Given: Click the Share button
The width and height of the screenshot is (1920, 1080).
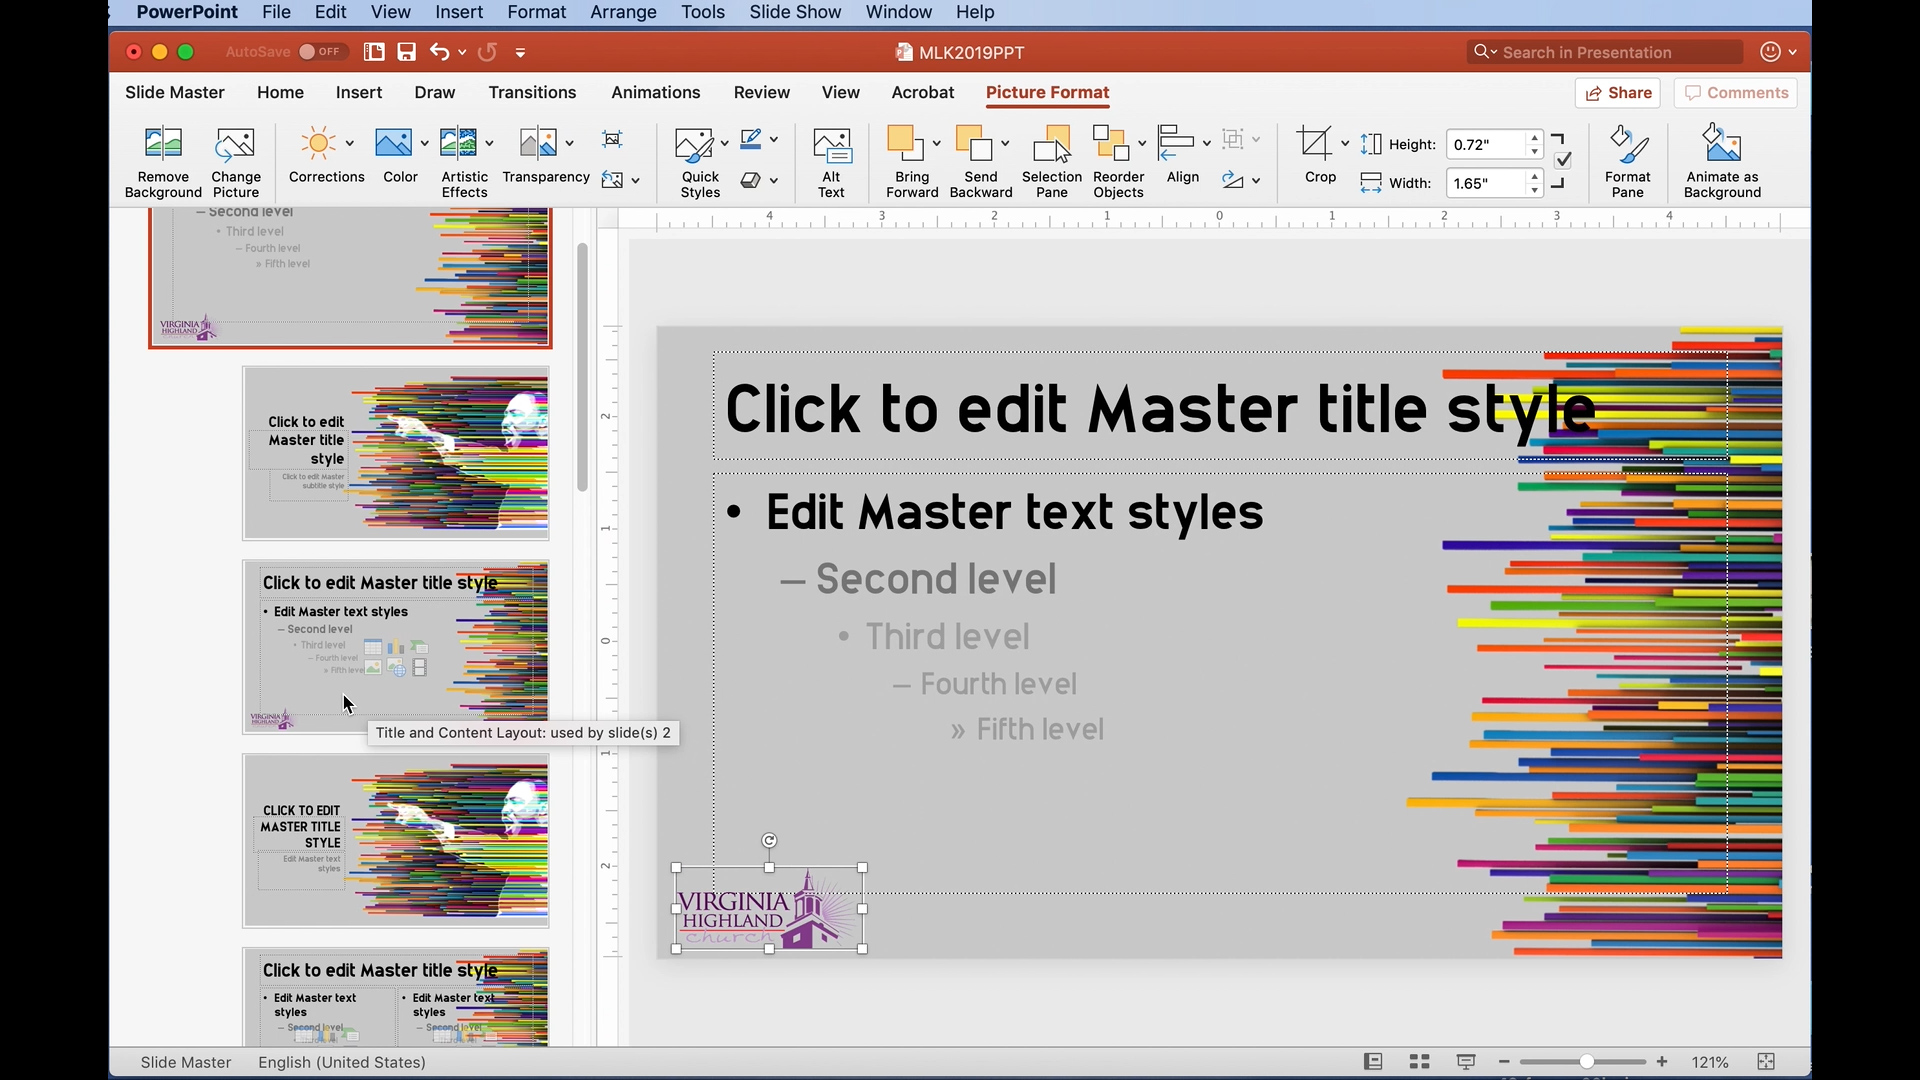Looking at the screenshot, I should [x=1618, y=92].
